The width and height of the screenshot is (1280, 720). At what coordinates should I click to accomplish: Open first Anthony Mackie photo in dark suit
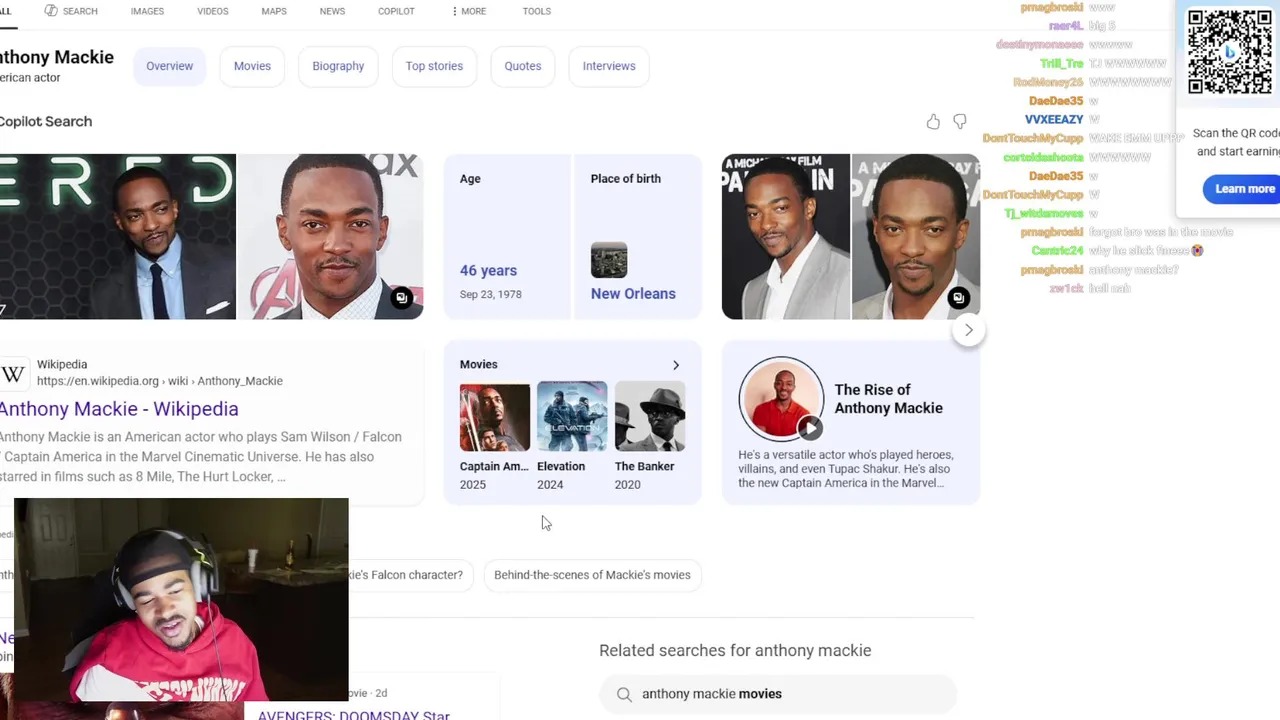[x=117, y=237]
